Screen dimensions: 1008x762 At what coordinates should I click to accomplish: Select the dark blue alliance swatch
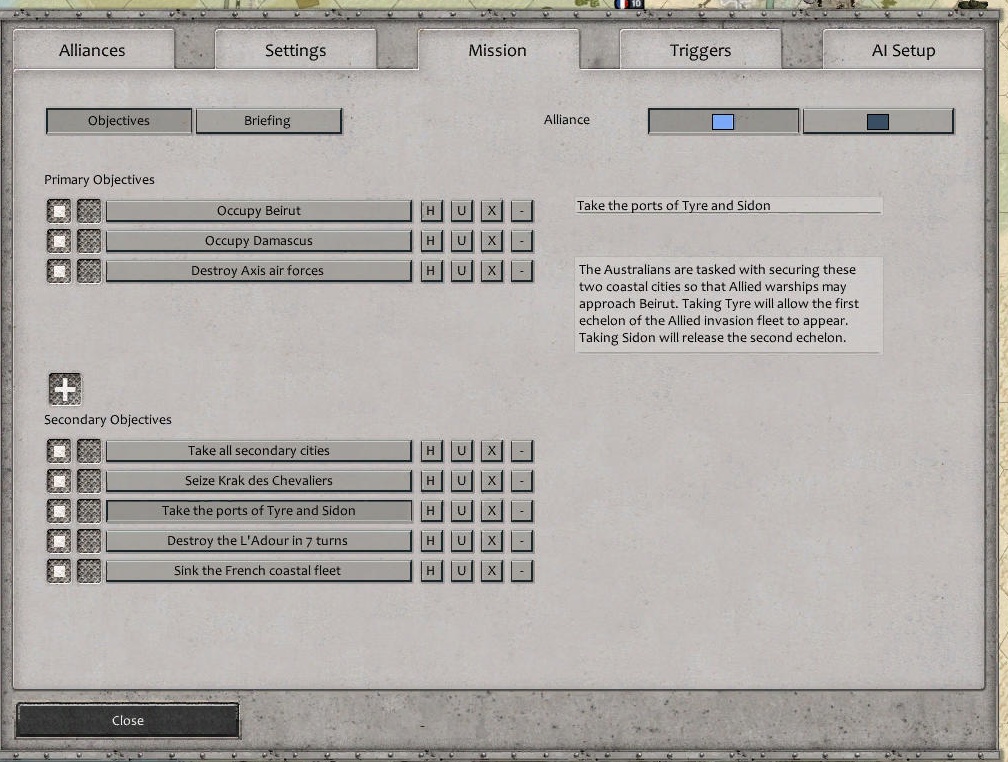coord(878,120)
